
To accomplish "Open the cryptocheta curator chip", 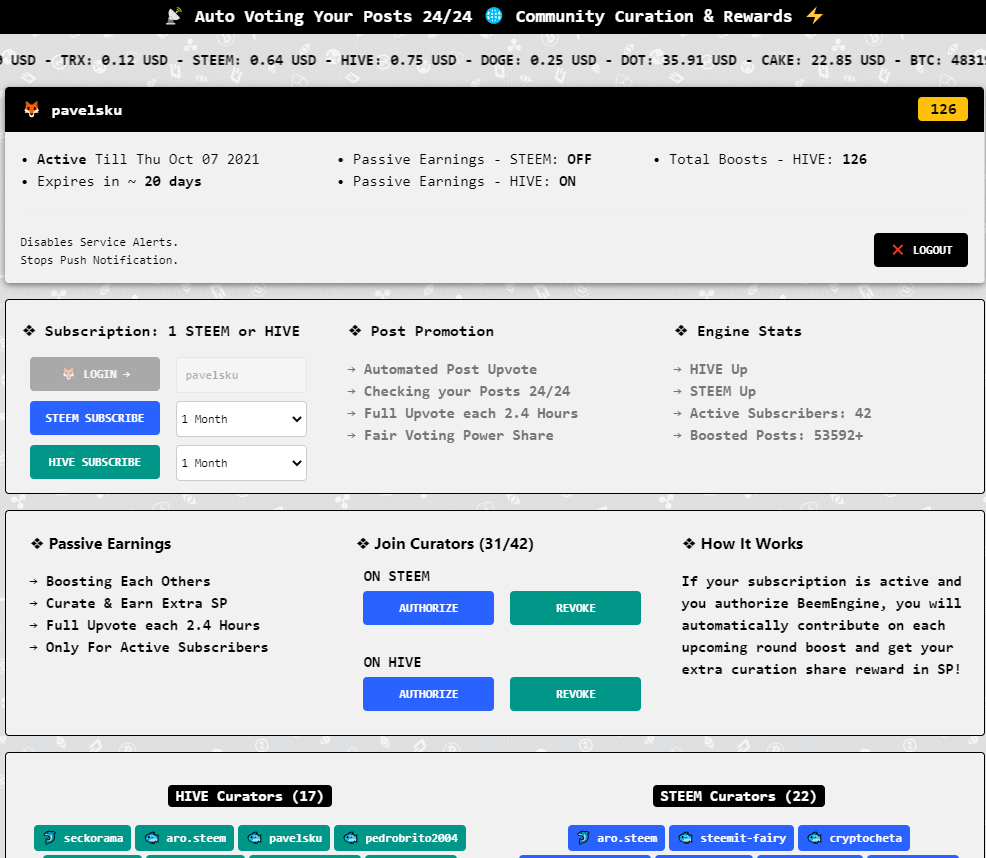I will pos(854,838).
